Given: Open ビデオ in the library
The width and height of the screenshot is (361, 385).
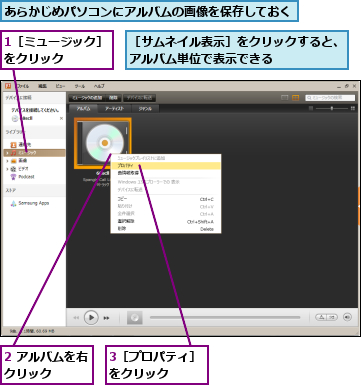Looking at the screenshot, I should click(x=23, y=169).
